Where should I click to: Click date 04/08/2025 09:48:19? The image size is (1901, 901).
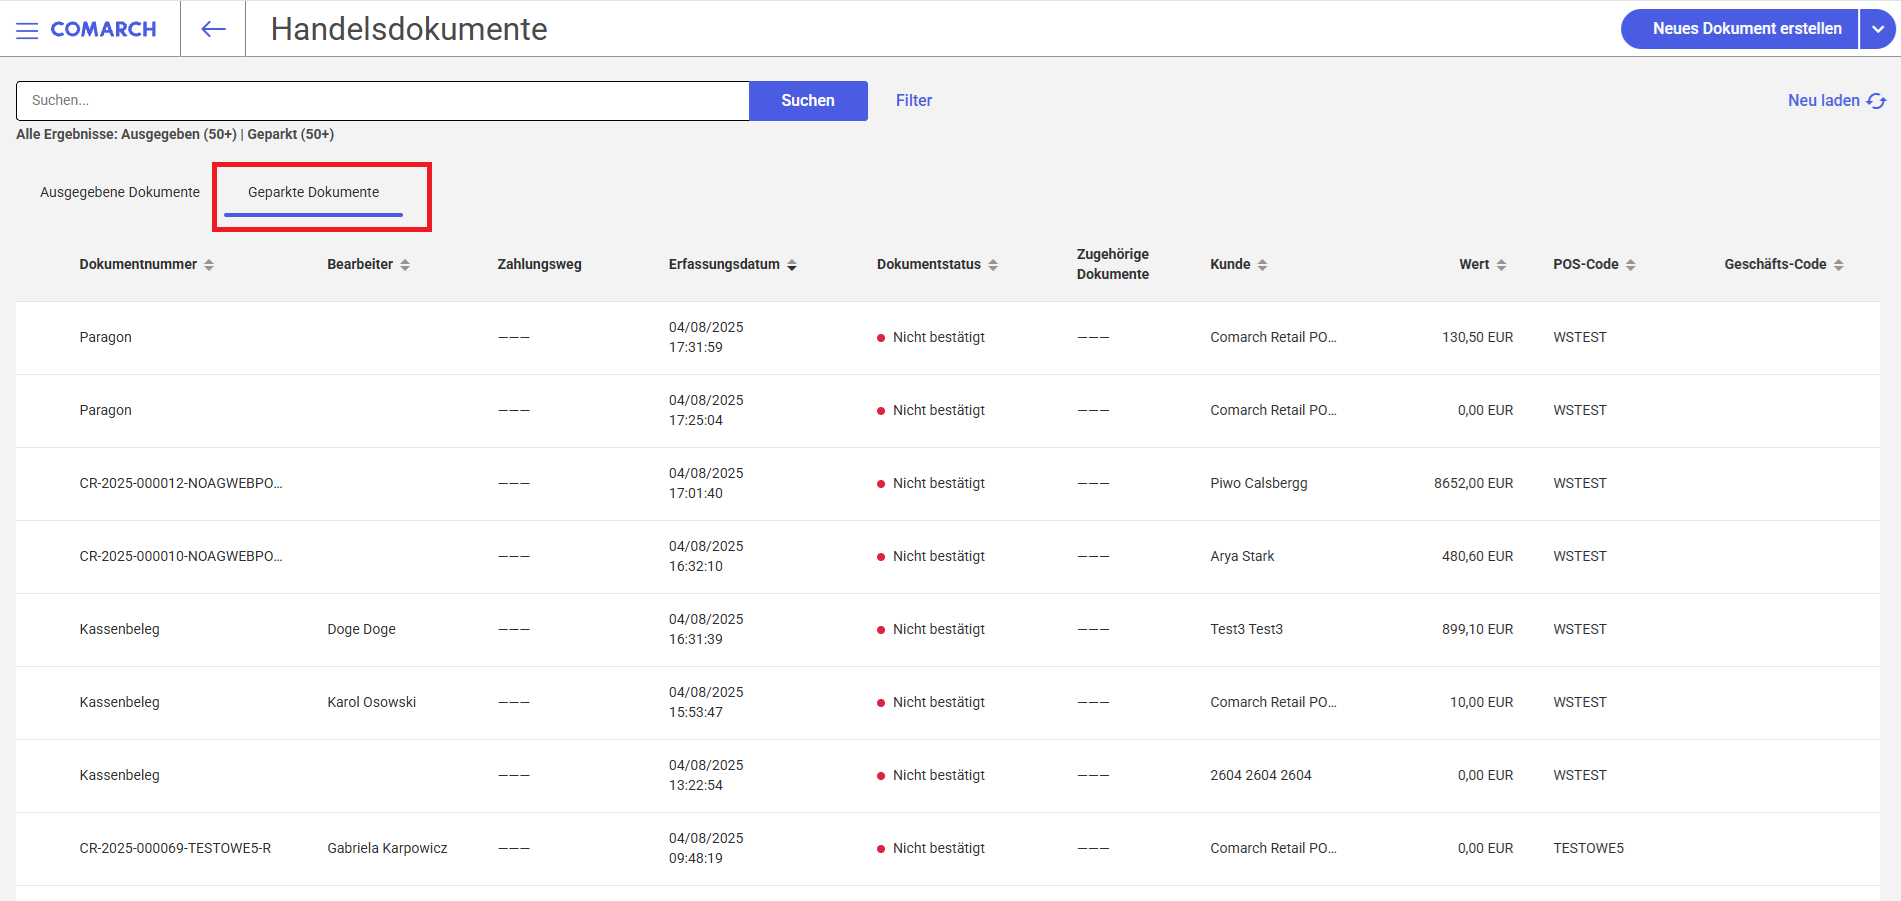[706, 849]
